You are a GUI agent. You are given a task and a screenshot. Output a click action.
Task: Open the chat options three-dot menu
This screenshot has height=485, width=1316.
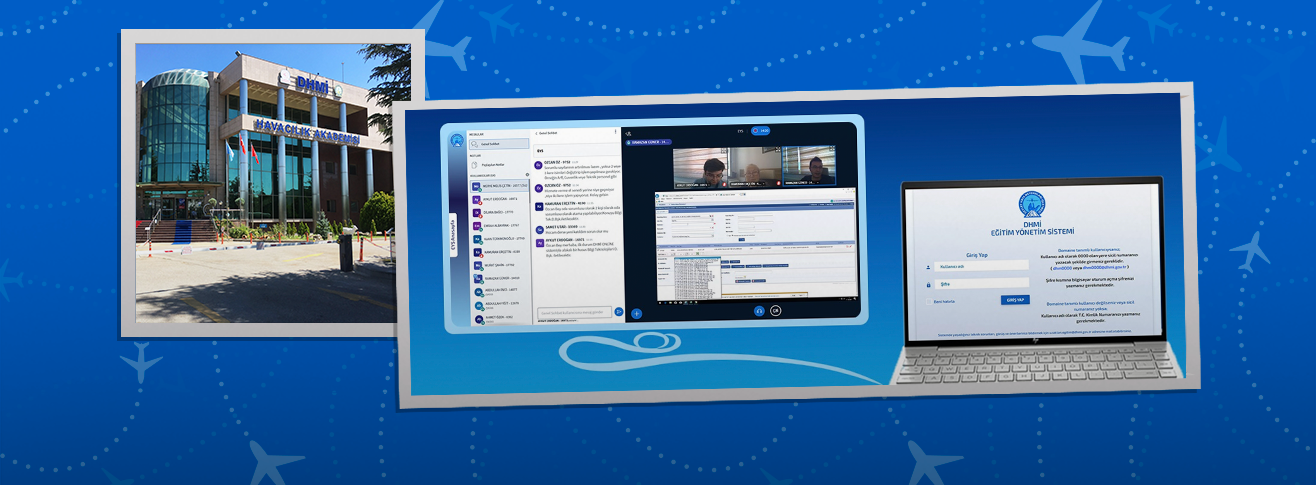point(615,132)
